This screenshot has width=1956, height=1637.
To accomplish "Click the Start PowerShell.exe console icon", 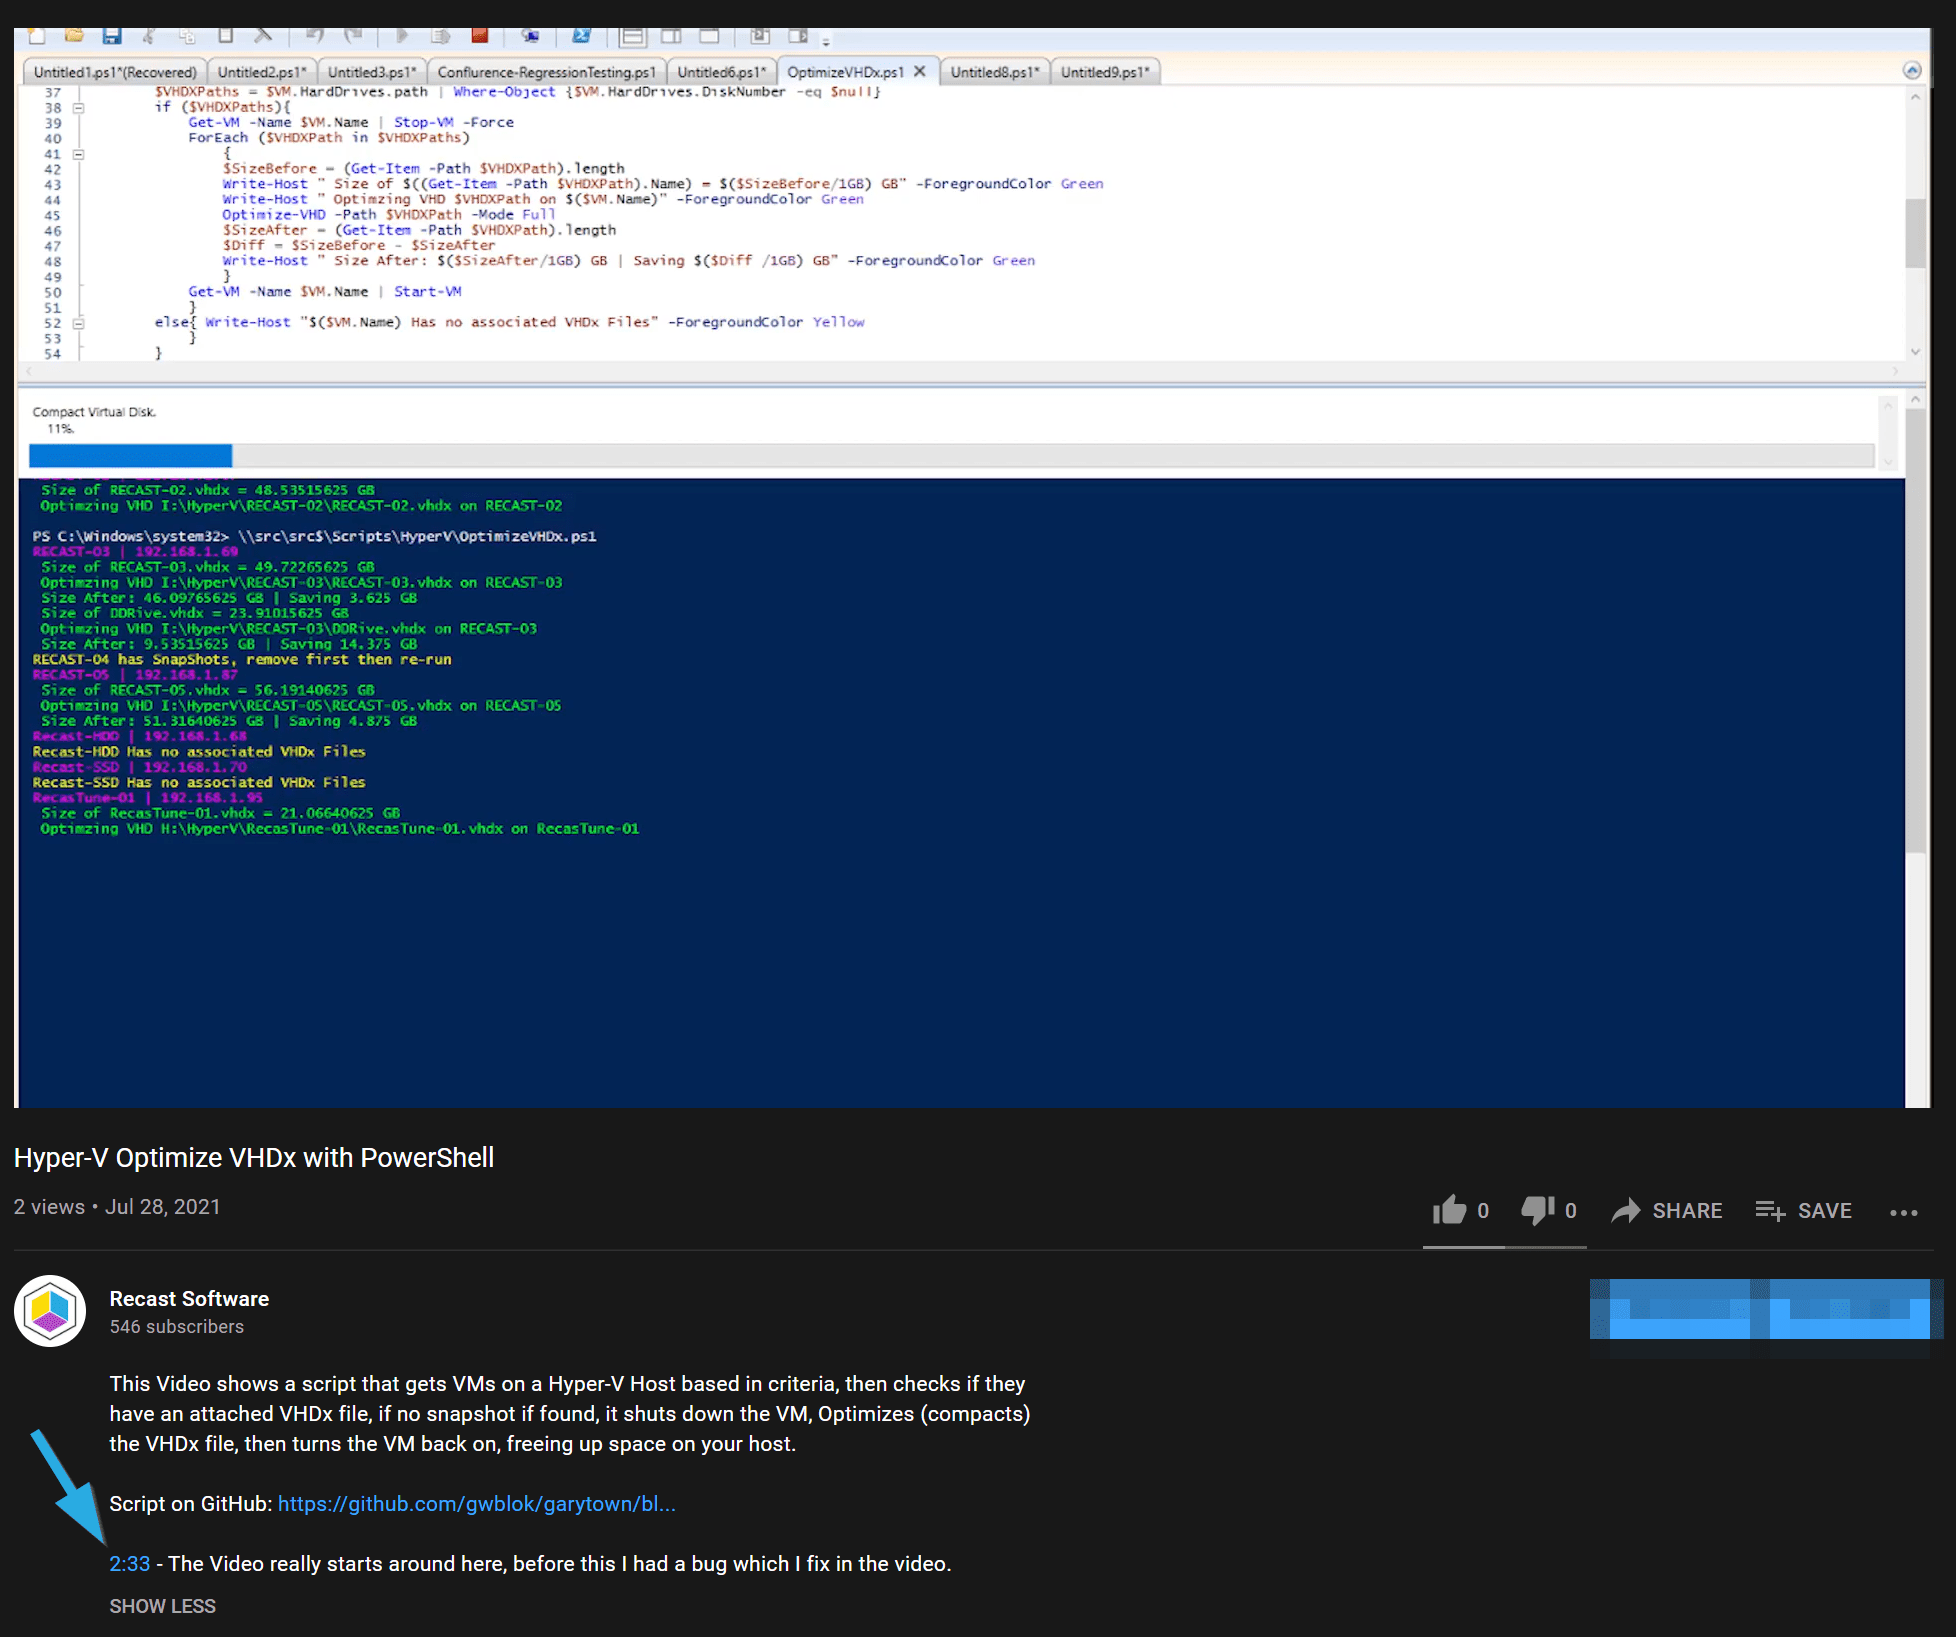I will coord(583,36).
